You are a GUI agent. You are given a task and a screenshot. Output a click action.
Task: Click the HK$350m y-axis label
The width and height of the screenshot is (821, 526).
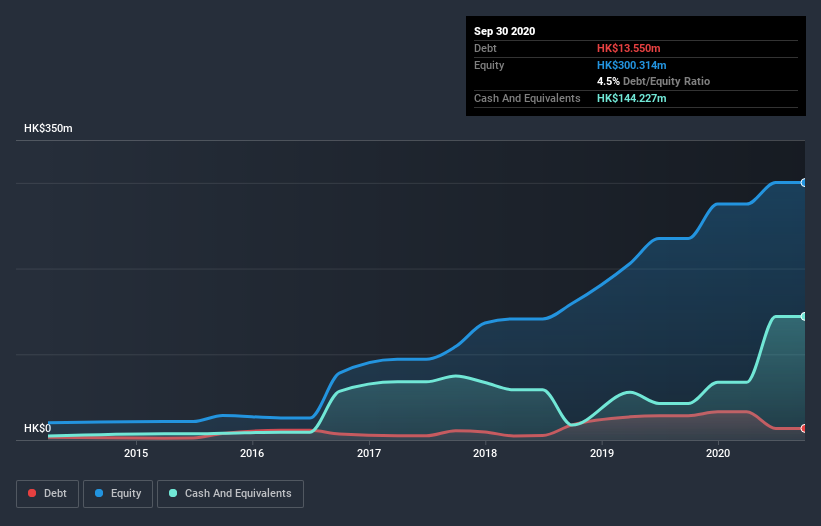pos(48,128)
